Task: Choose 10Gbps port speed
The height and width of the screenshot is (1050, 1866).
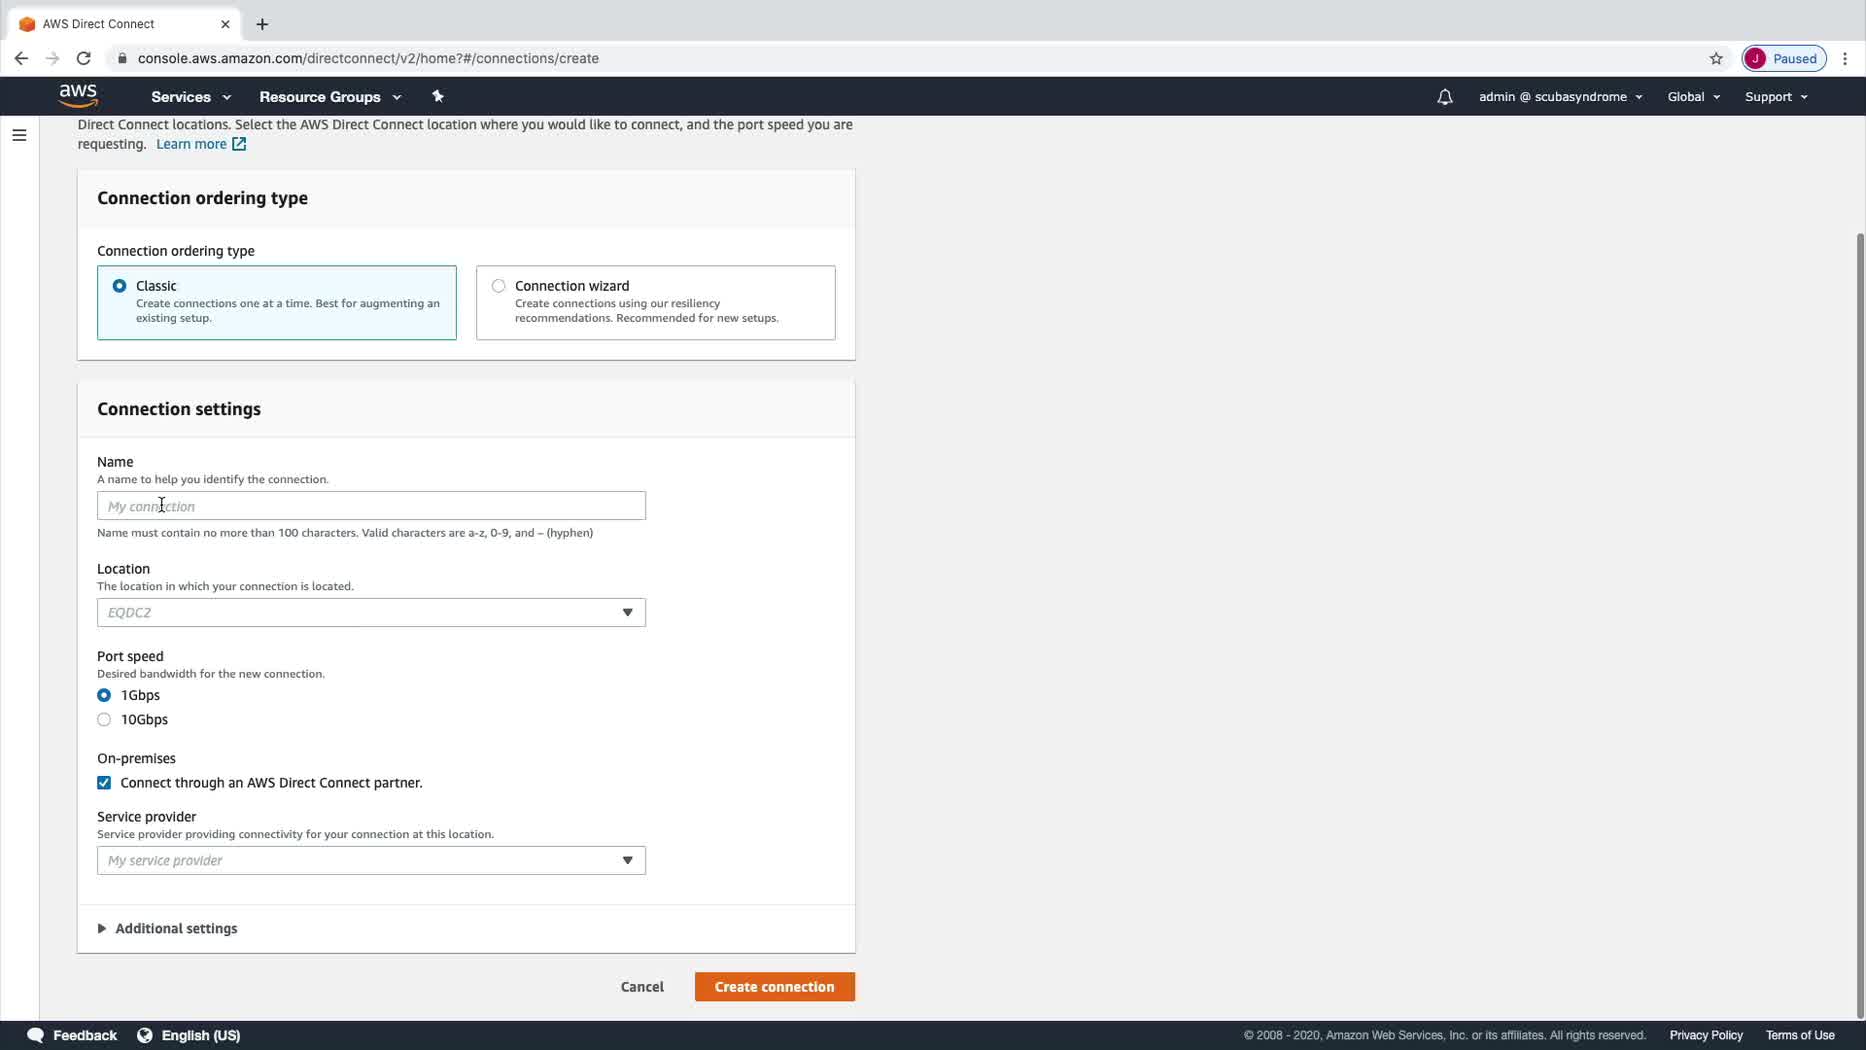Action: tap(104, 720)
